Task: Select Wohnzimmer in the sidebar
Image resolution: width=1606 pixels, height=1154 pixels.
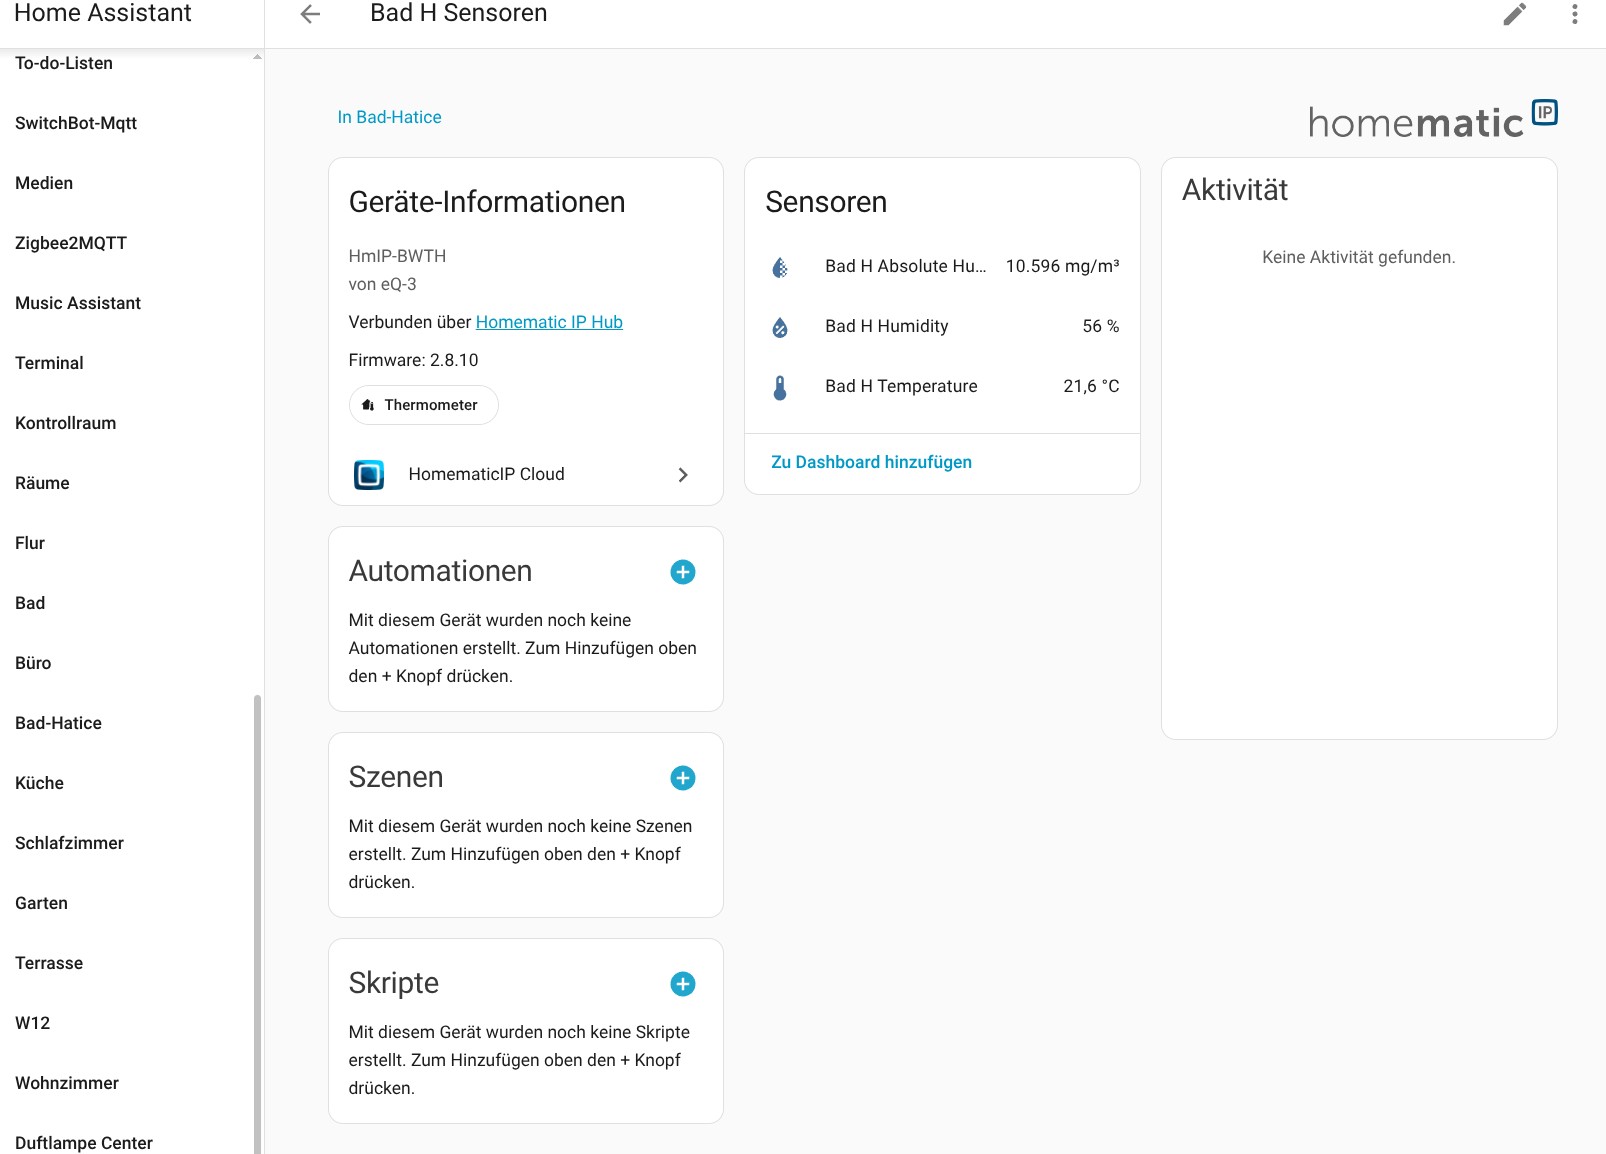Action: point(67,1083)
